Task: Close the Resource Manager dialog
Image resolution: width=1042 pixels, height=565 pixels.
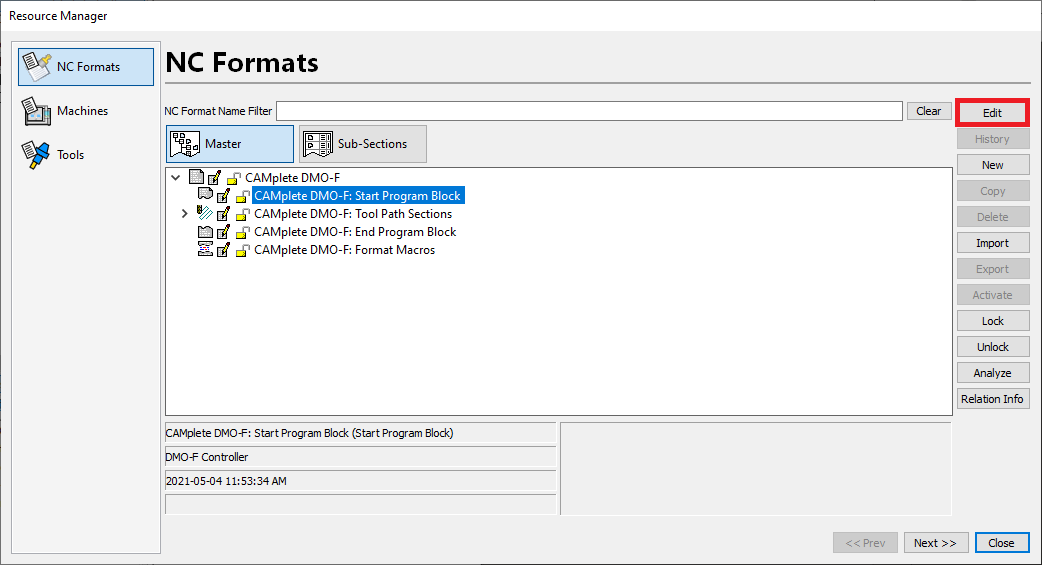Action: click(x=1001, y=542)
